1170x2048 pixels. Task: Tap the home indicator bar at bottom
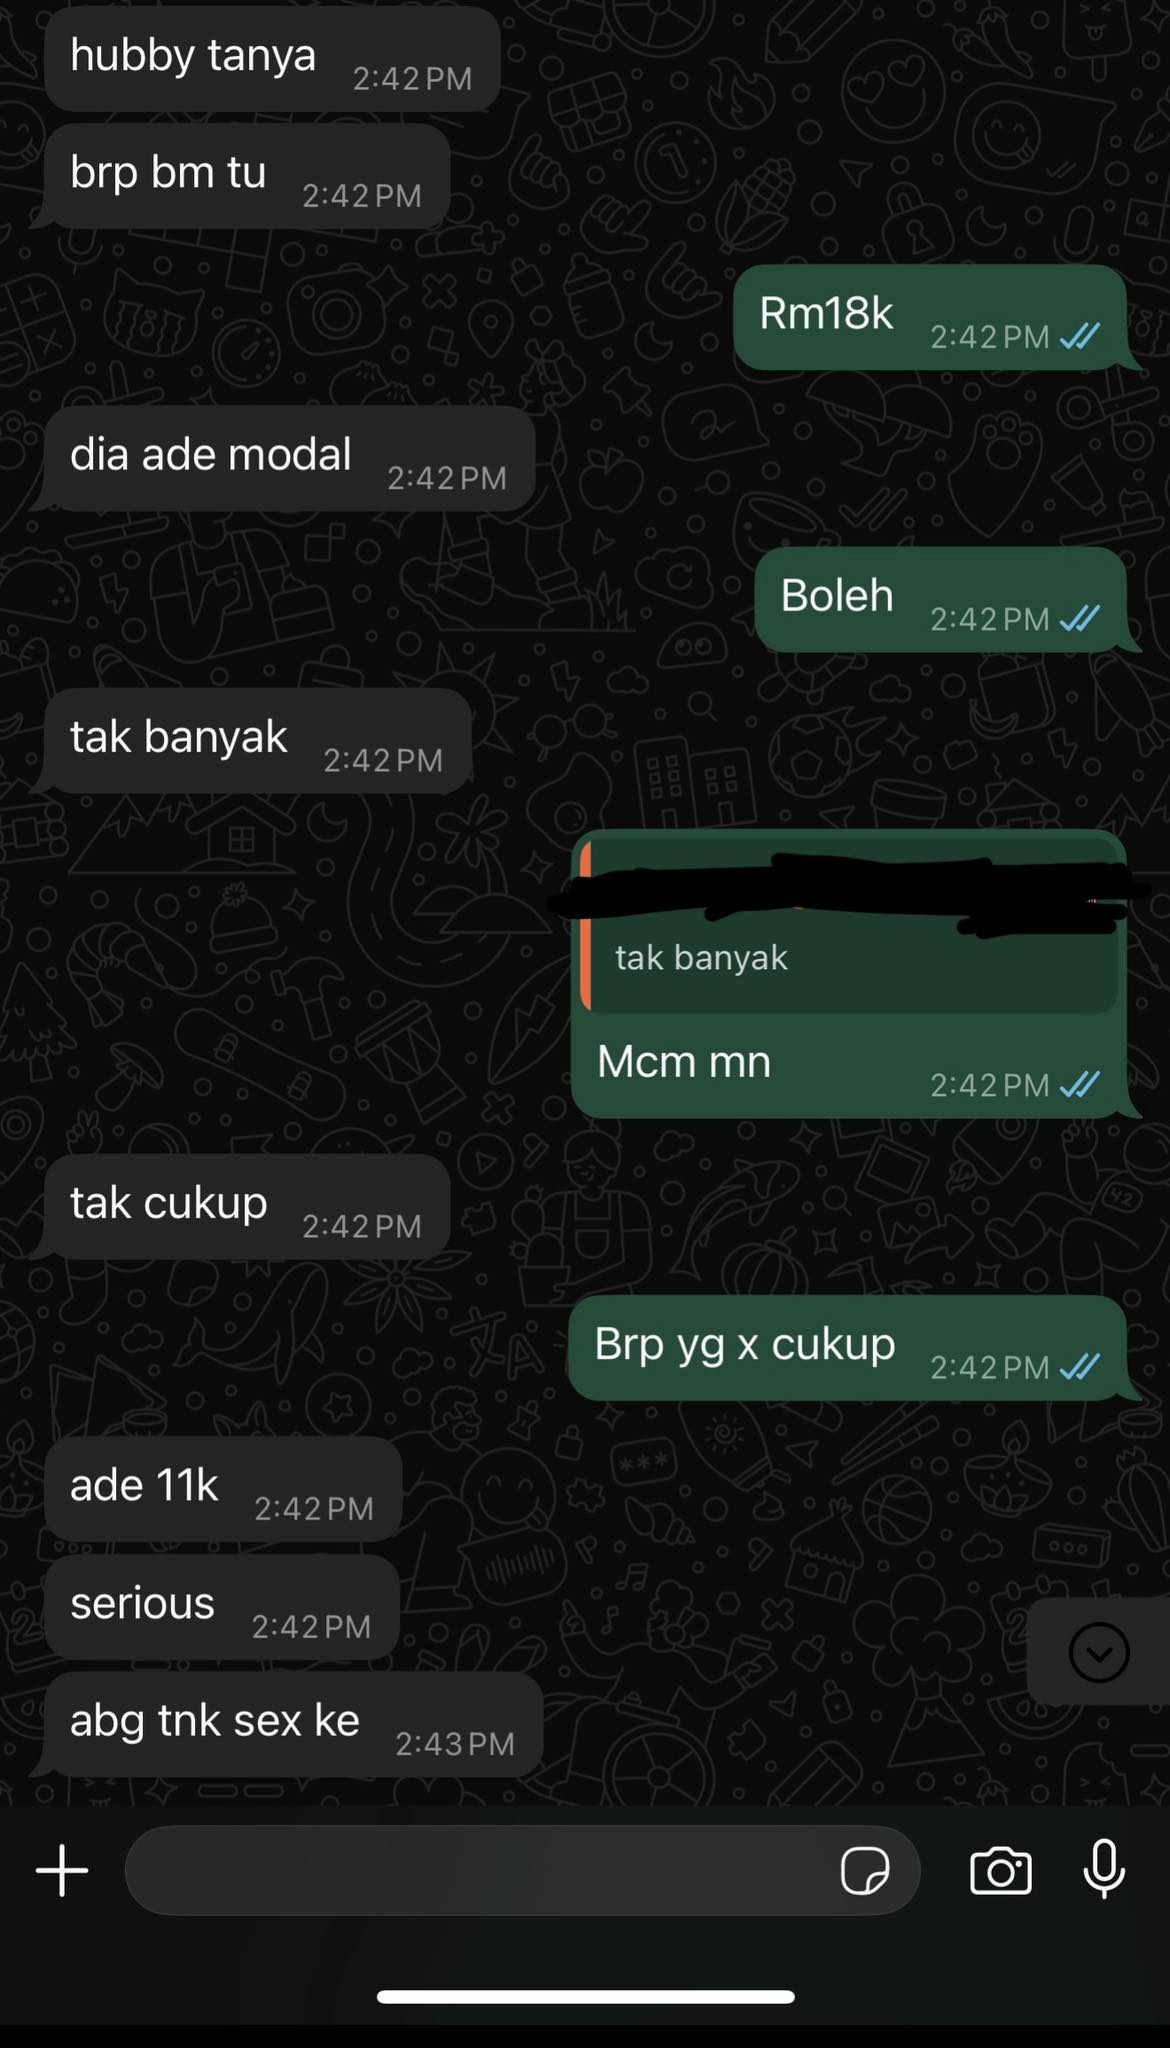[585, 1997]
